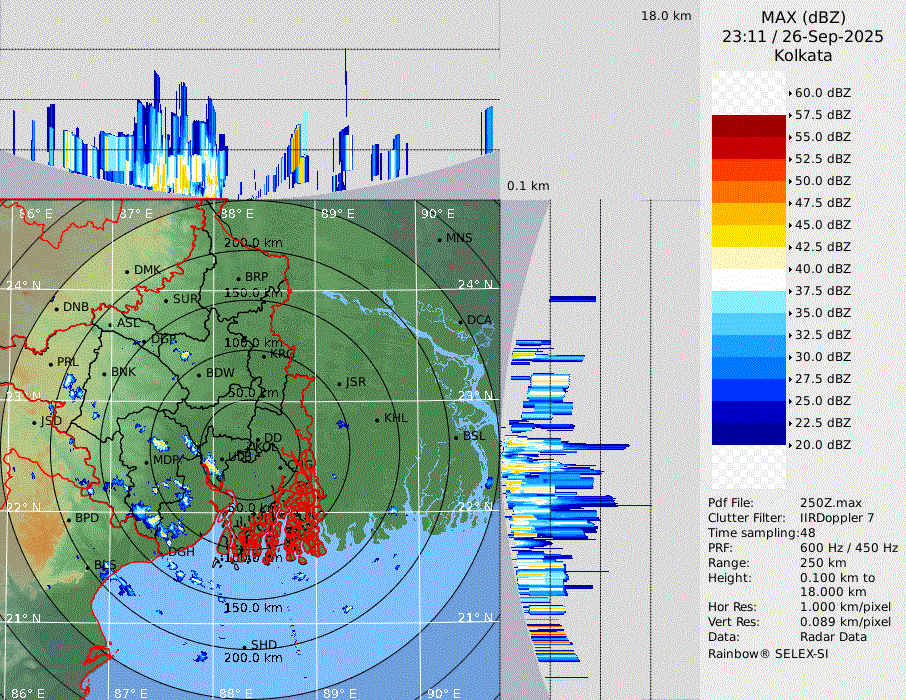Select the MDP station marker
The height and width of the screenshot is (700, 906).
click(x=147, y=461)
